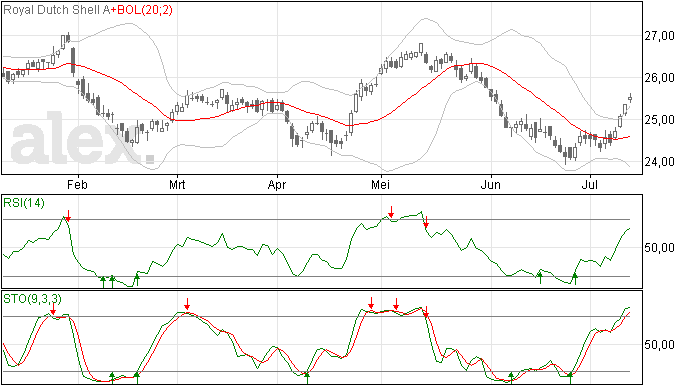The image size is (690, 387).
Task: Click the 26,00 price axis label
Action: pos(660,78)
